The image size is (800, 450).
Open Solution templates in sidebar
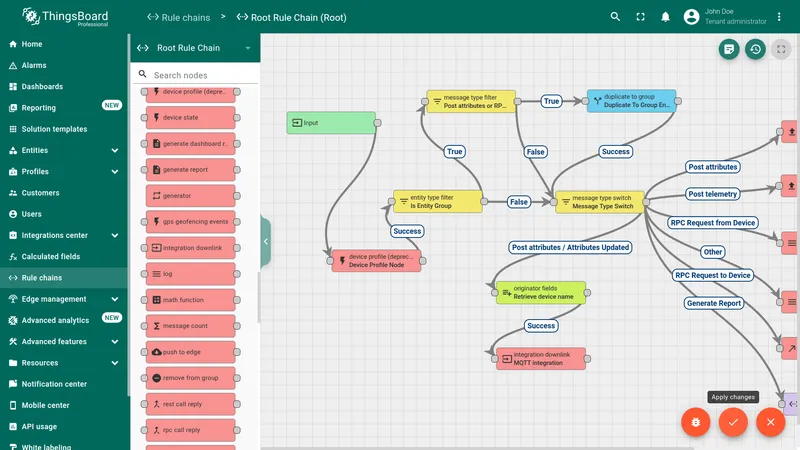click(64, 129)
